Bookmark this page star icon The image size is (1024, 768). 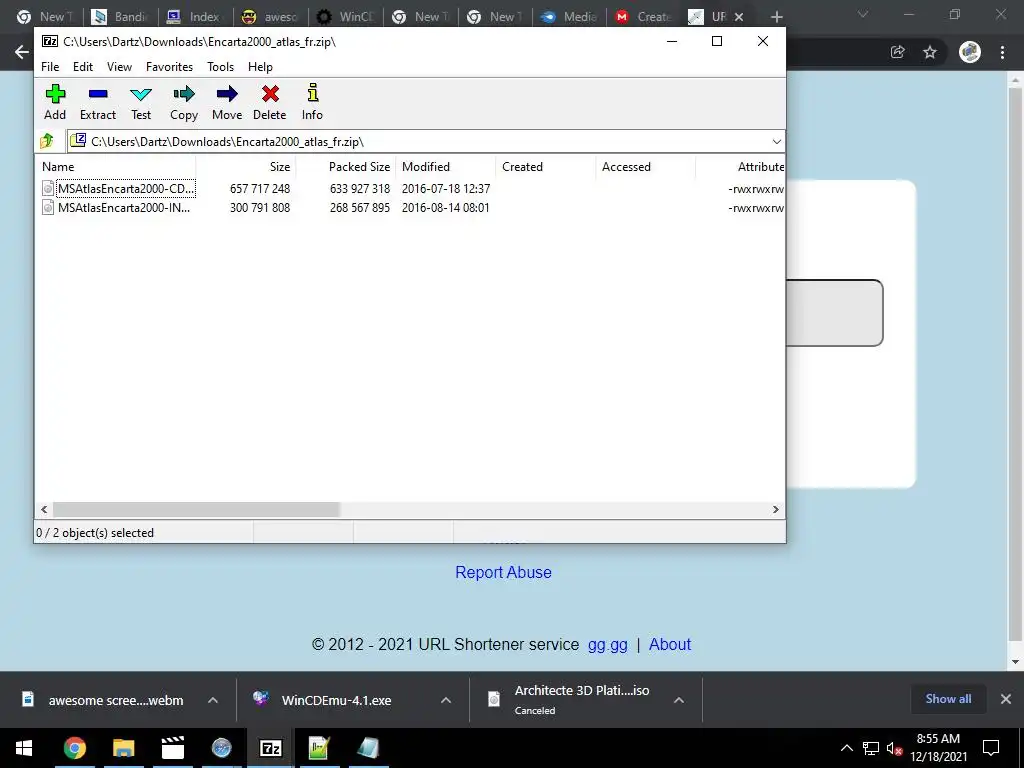point(930,52)
